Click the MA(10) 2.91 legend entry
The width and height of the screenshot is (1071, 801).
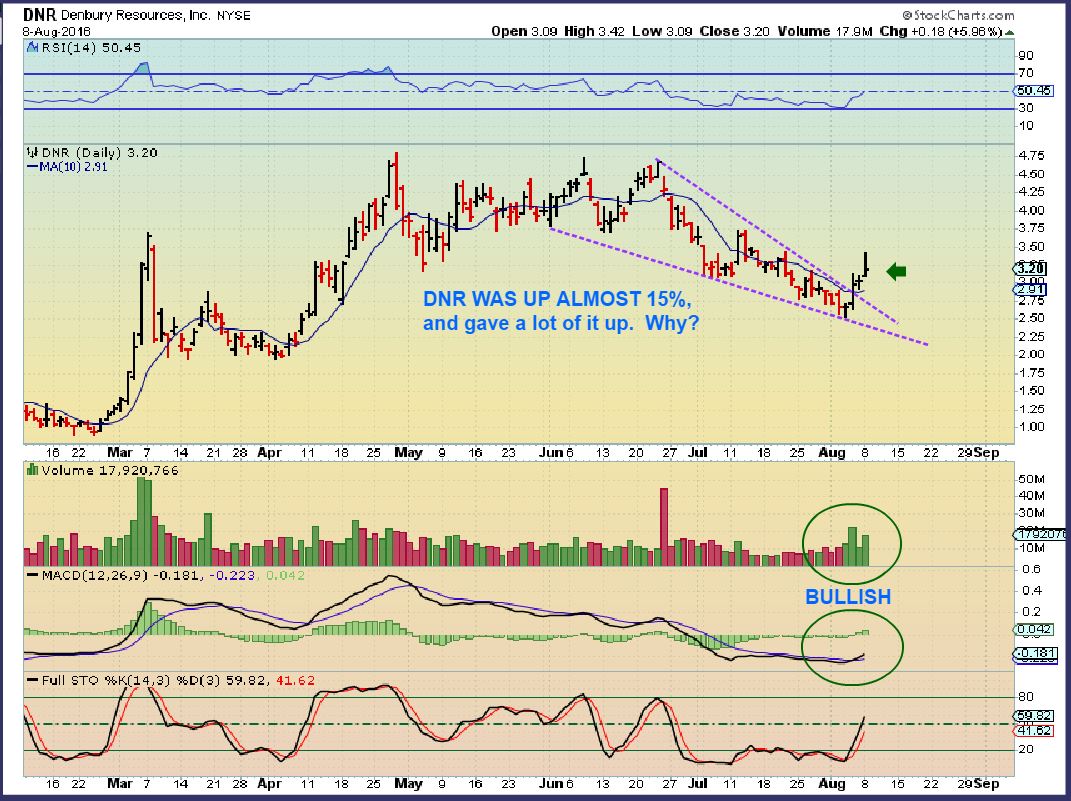point(67,167)
